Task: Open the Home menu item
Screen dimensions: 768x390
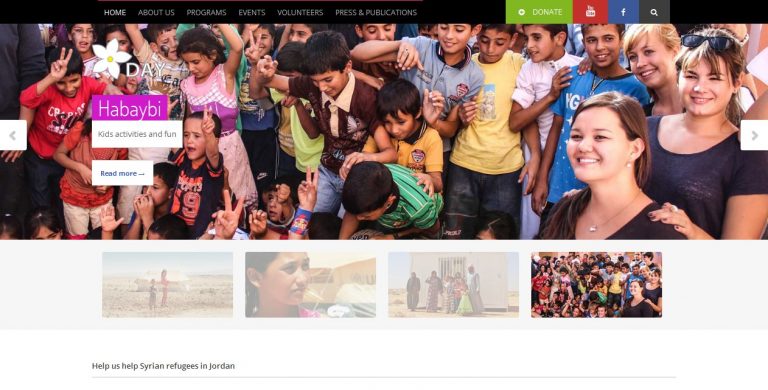Action: click(115, 12)
